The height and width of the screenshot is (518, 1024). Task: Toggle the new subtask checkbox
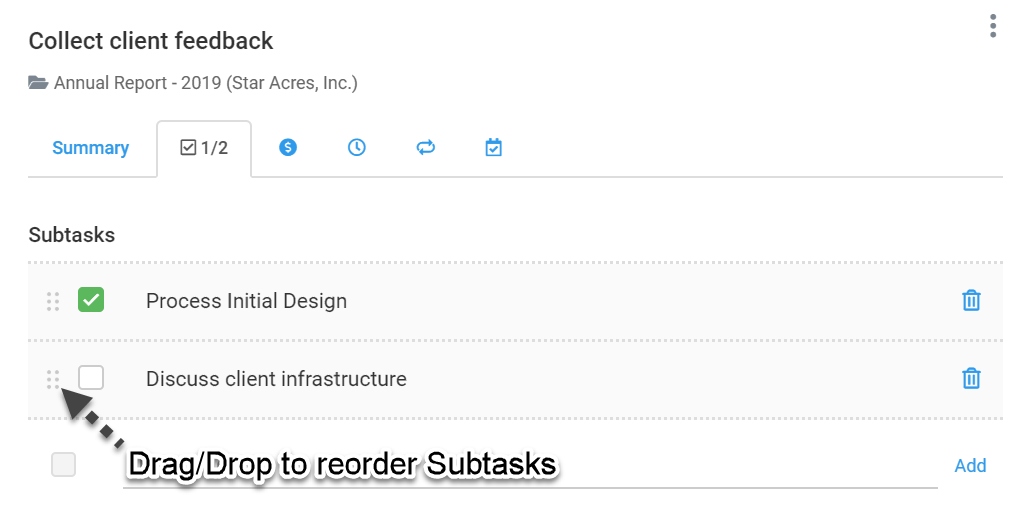pos(63,464)
